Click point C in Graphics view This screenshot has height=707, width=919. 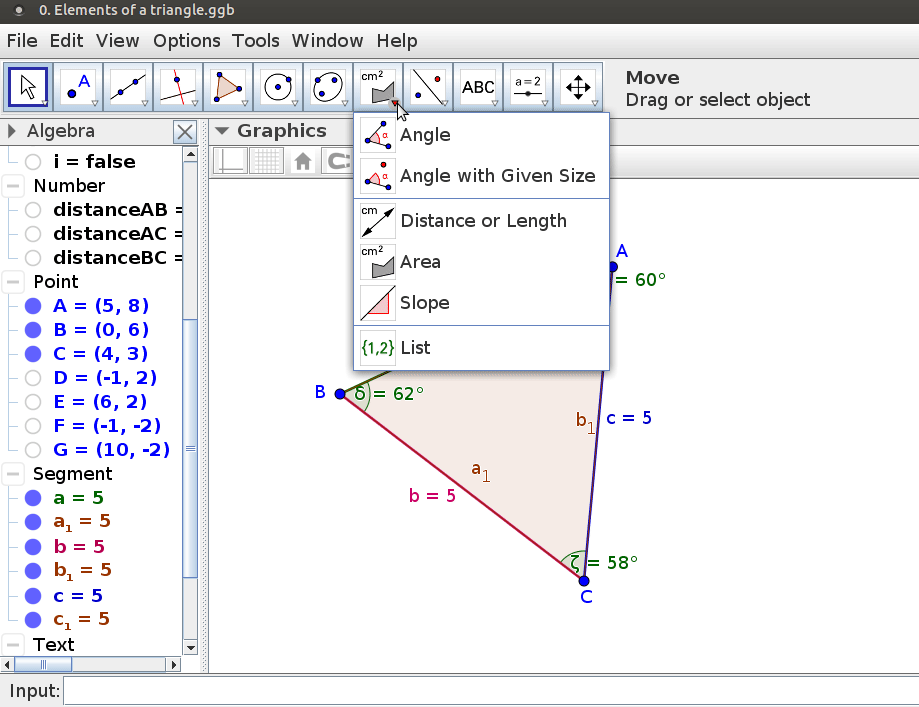pos(584,581)
